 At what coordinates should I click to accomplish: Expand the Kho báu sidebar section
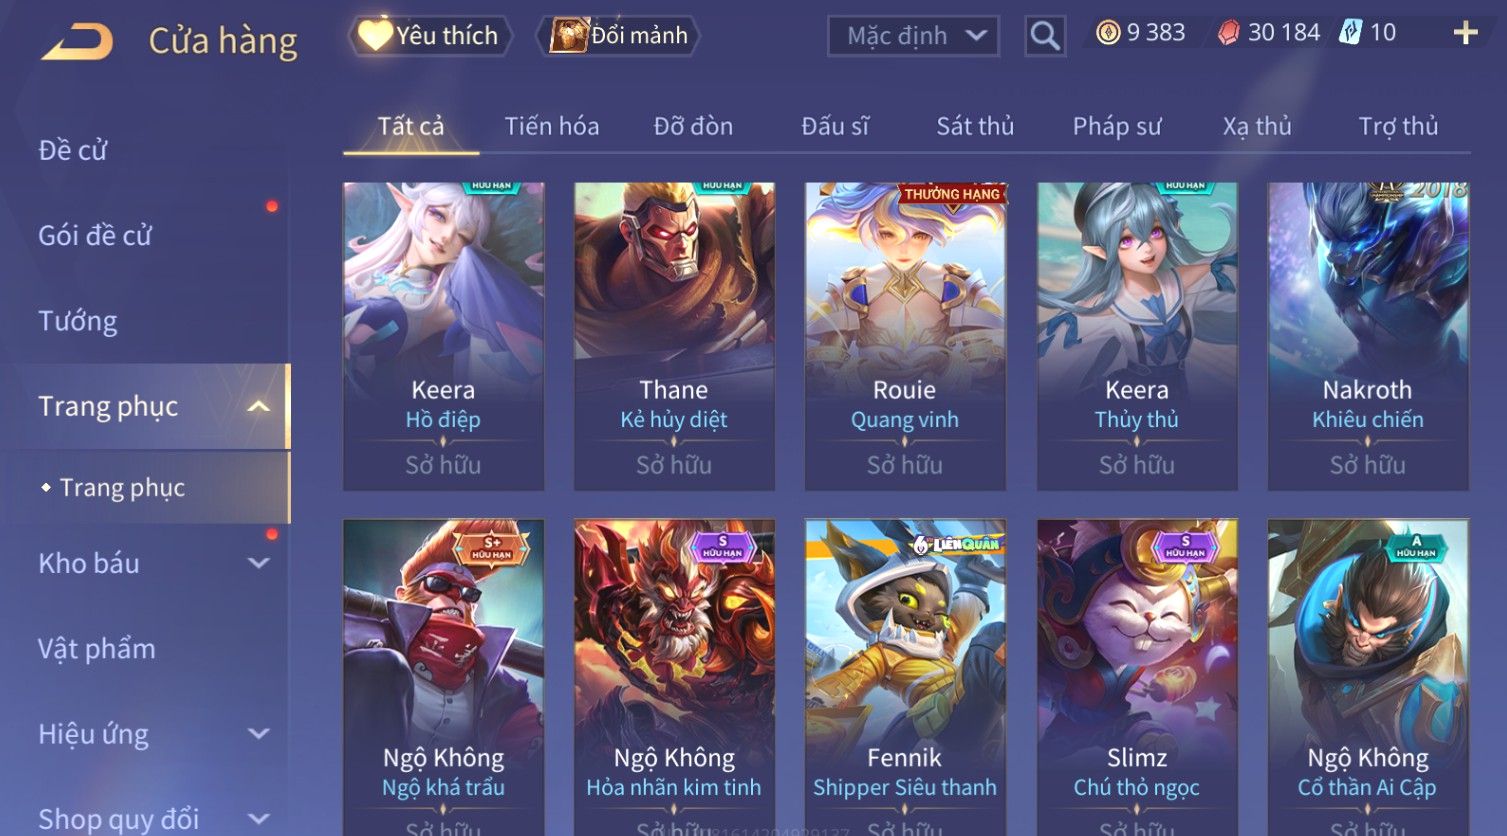click(259, 563)
